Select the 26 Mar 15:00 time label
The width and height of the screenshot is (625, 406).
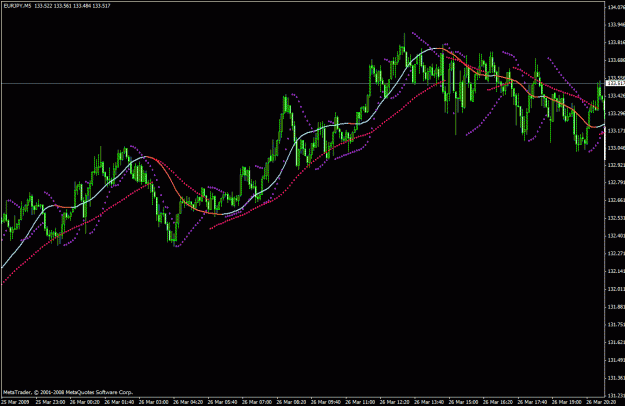463,402
